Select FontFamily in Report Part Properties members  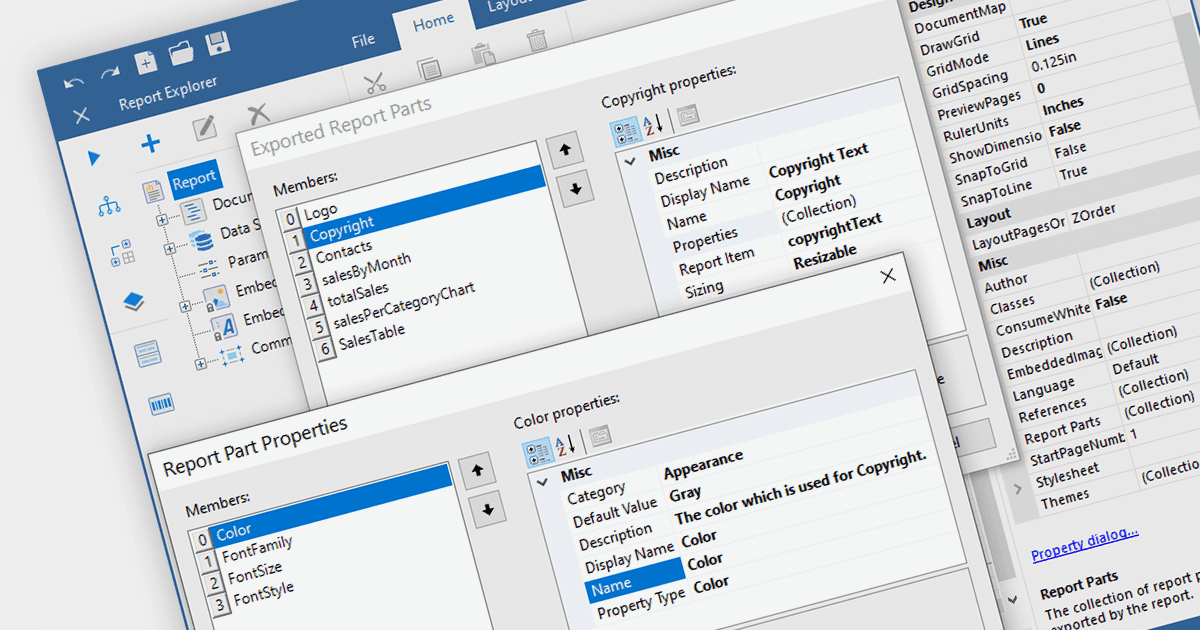coord(257,548)
